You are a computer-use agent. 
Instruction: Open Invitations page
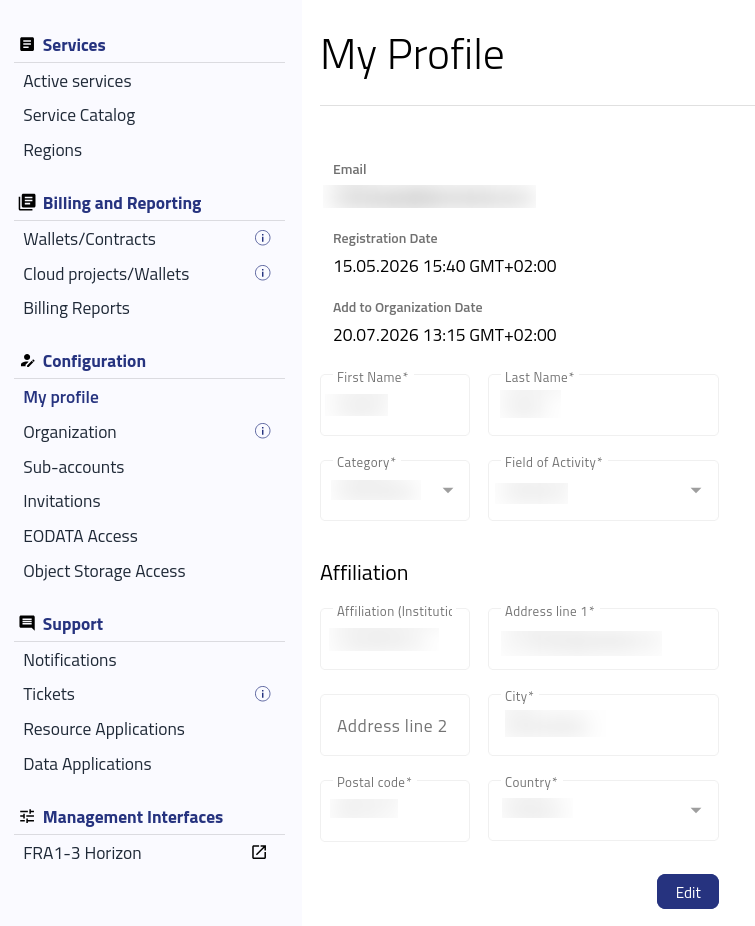point(62,501)
